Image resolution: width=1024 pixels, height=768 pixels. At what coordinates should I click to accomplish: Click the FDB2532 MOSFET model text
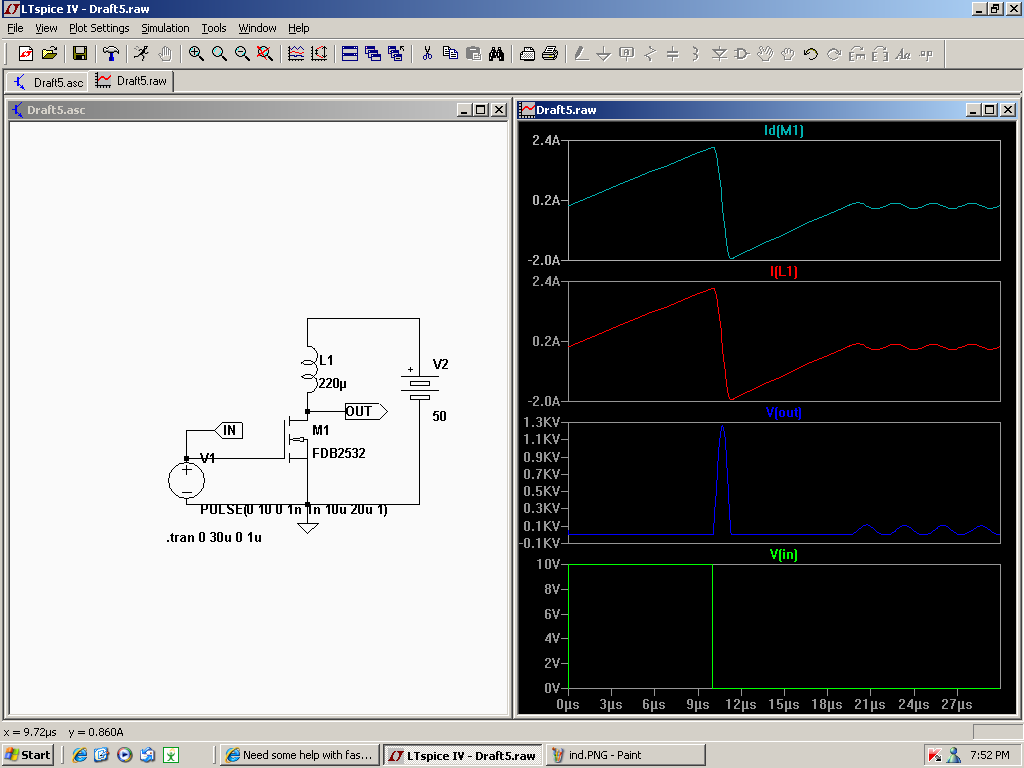pyautogui.click(x=338, y=453)
